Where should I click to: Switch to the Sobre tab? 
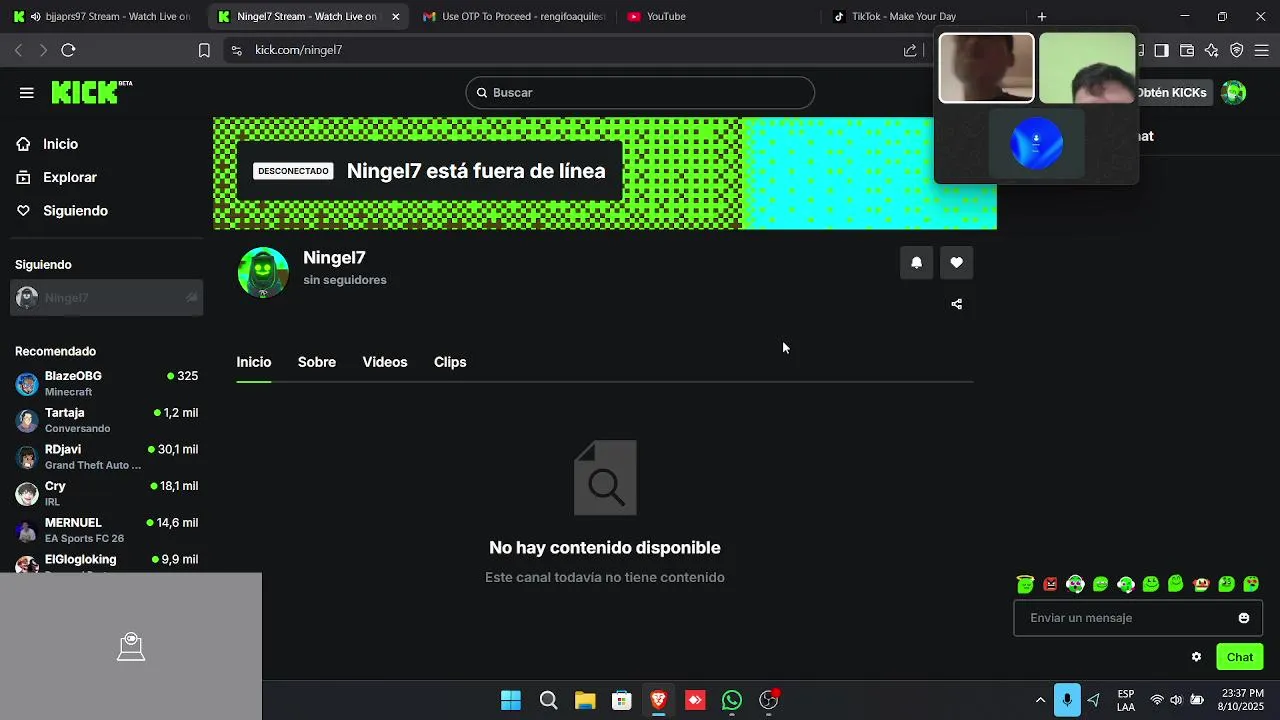[317, 362]
